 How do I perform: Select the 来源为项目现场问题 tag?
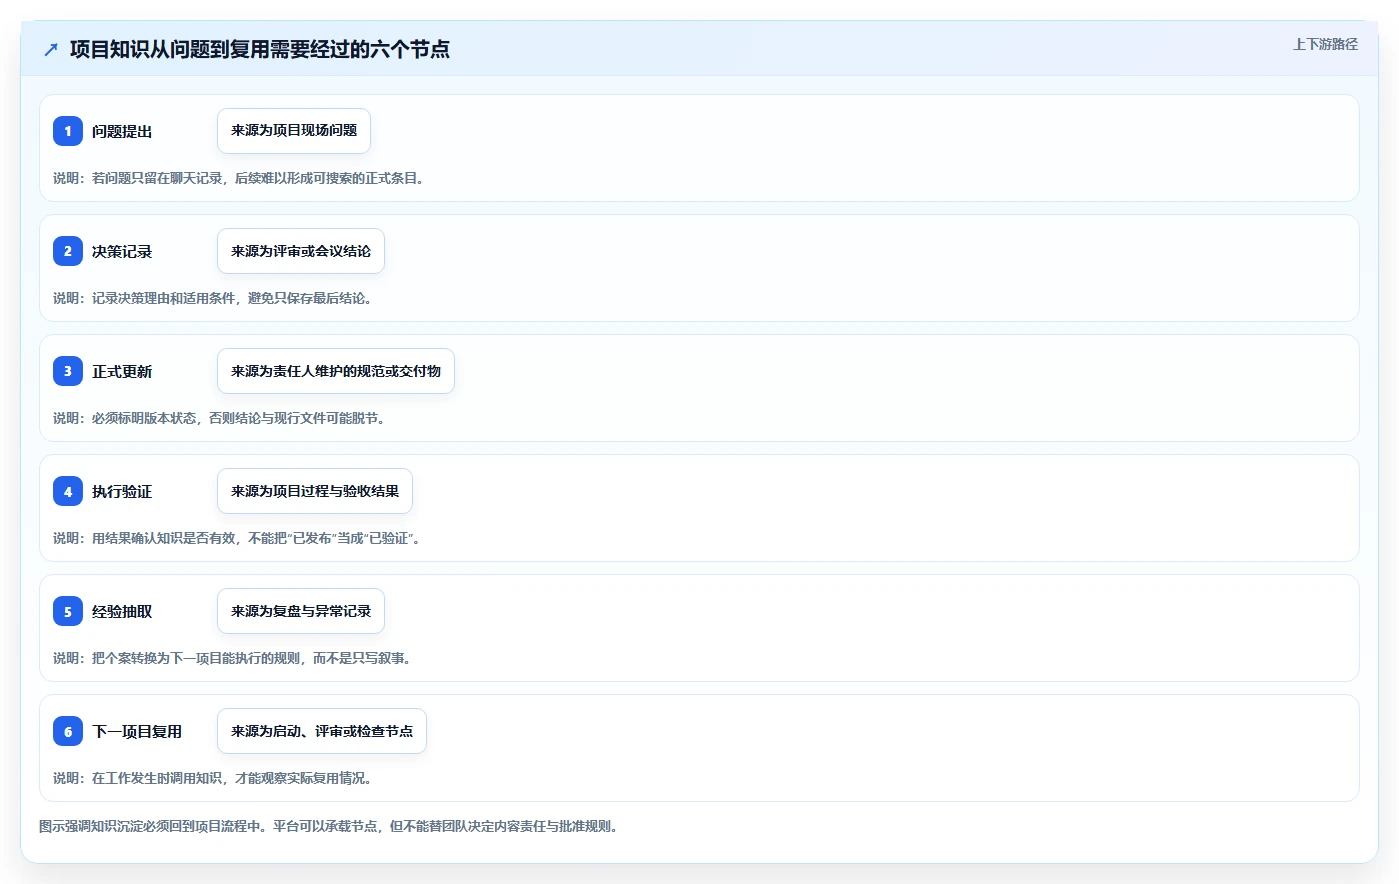[294, 131]
